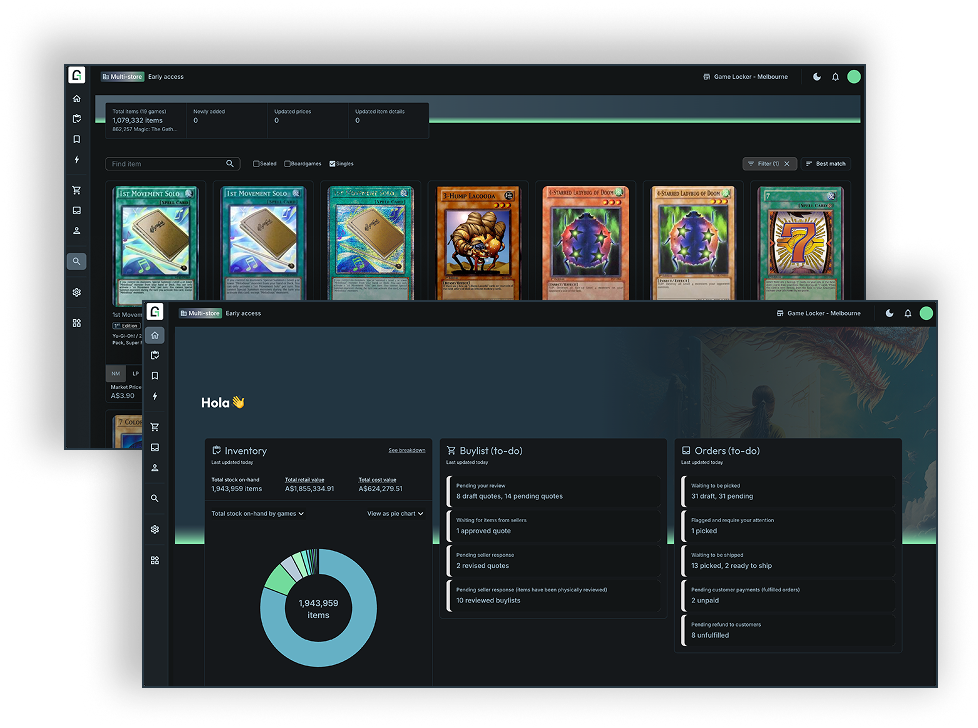Open settings gear in front window sidebar

point(155,529)
